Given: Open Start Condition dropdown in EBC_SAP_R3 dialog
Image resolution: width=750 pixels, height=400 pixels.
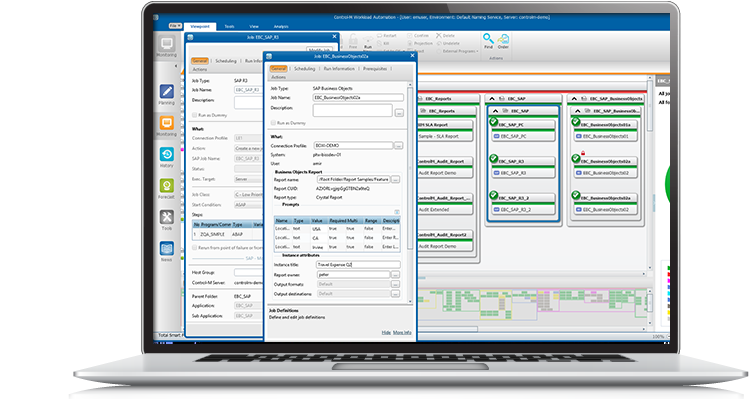Looking at the screenshot, I should [x=248, y=205].
